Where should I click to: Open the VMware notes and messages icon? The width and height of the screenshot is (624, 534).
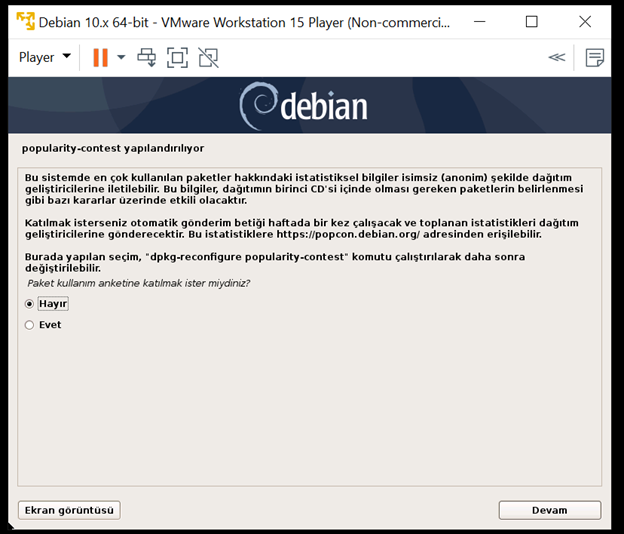click(595, 58)
